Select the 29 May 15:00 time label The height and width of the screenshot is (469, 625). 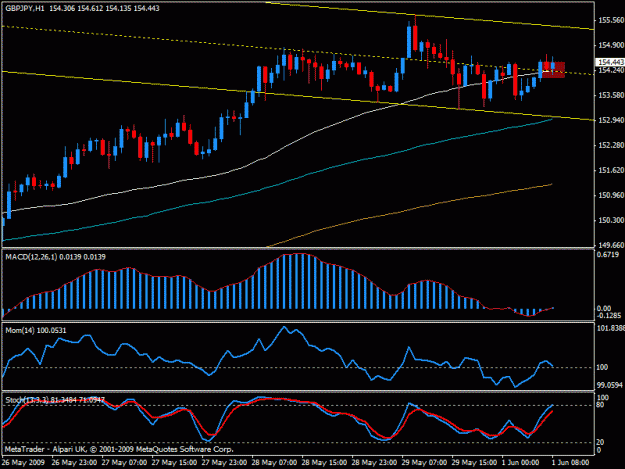[x=474, y=463]
